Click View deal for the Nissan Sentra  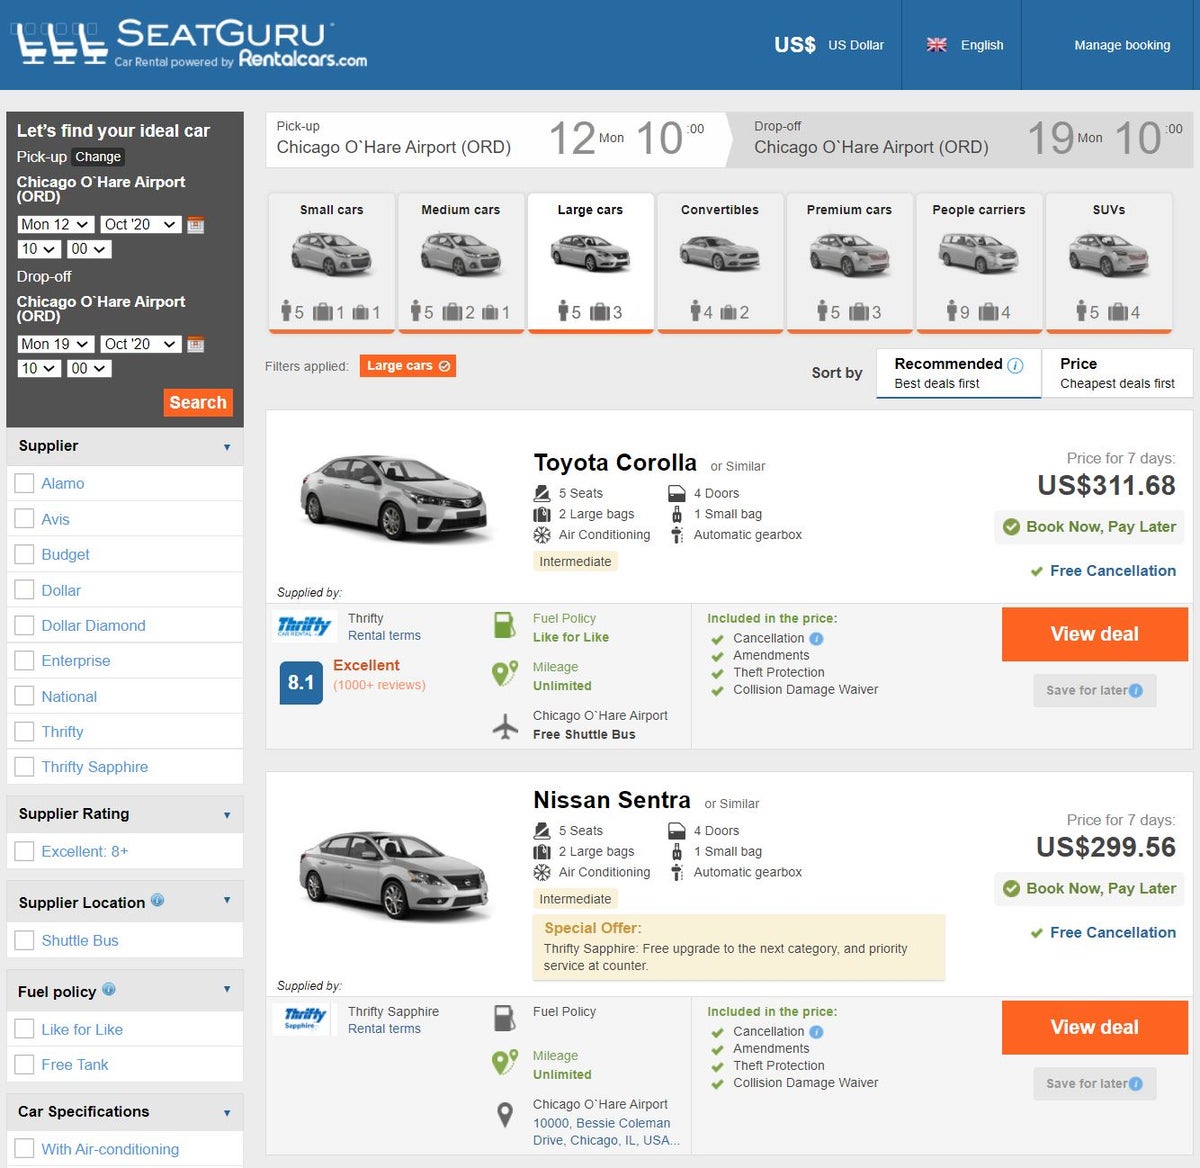tap(1094, 1027)
